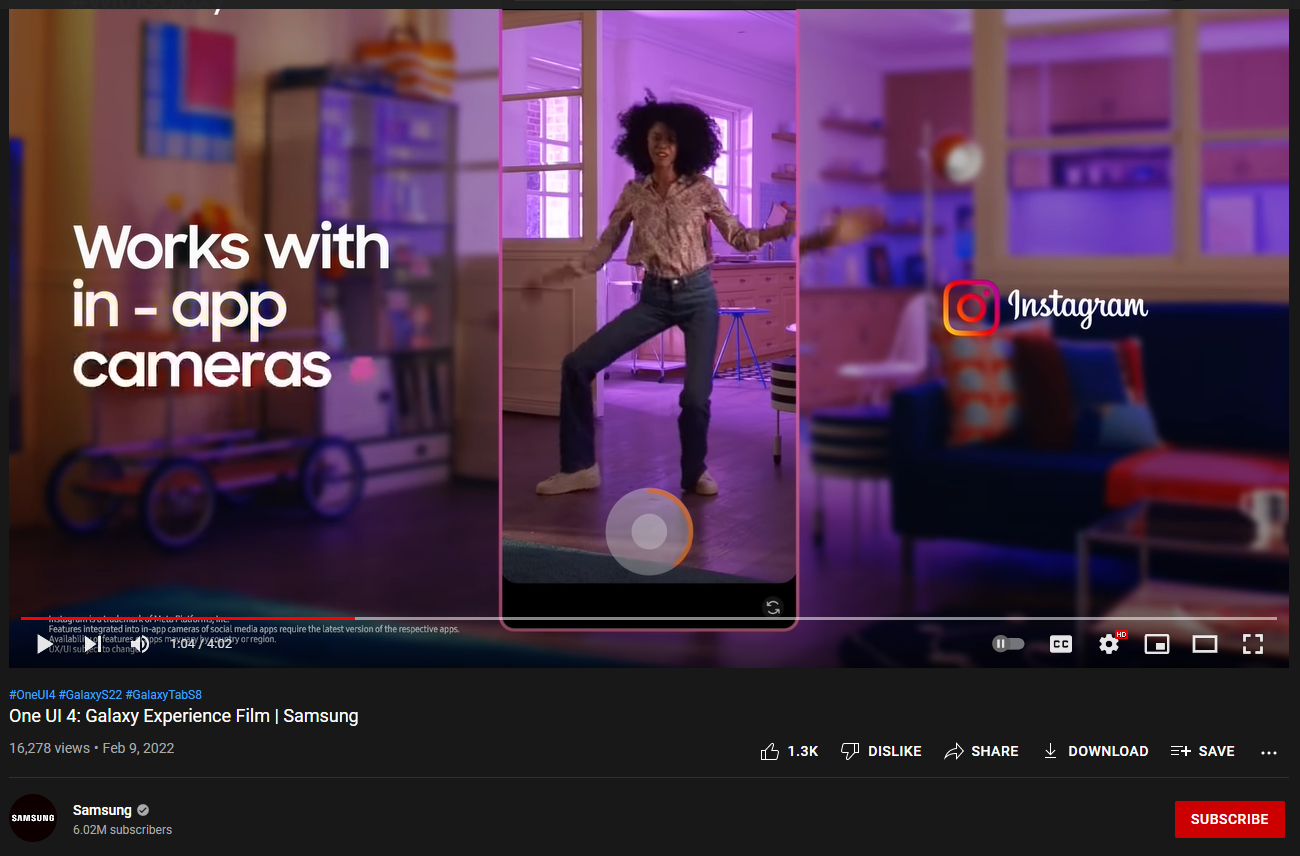The image size is (1300, 856).
Task: Open the Samsung channel avatar
Action: 33,818
